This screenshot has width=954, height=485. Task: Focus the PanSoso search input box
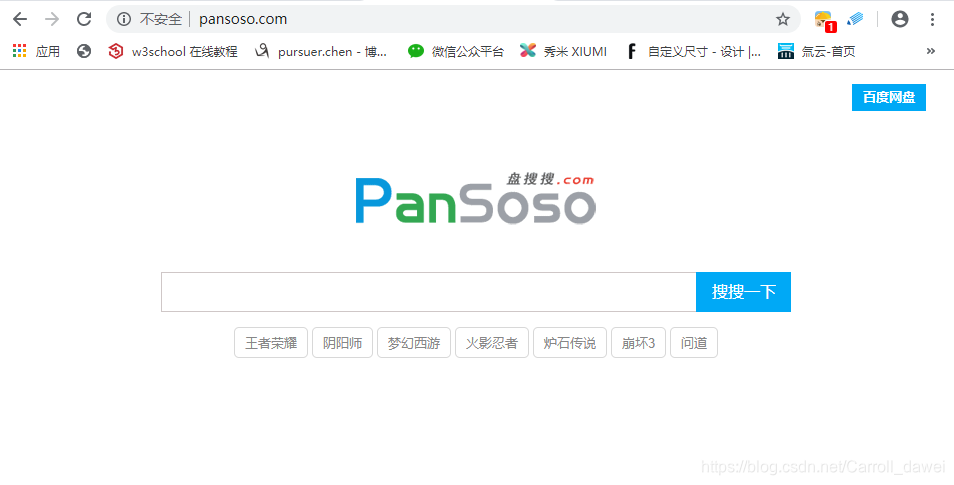pyautogui.click(x=428, y=292)
